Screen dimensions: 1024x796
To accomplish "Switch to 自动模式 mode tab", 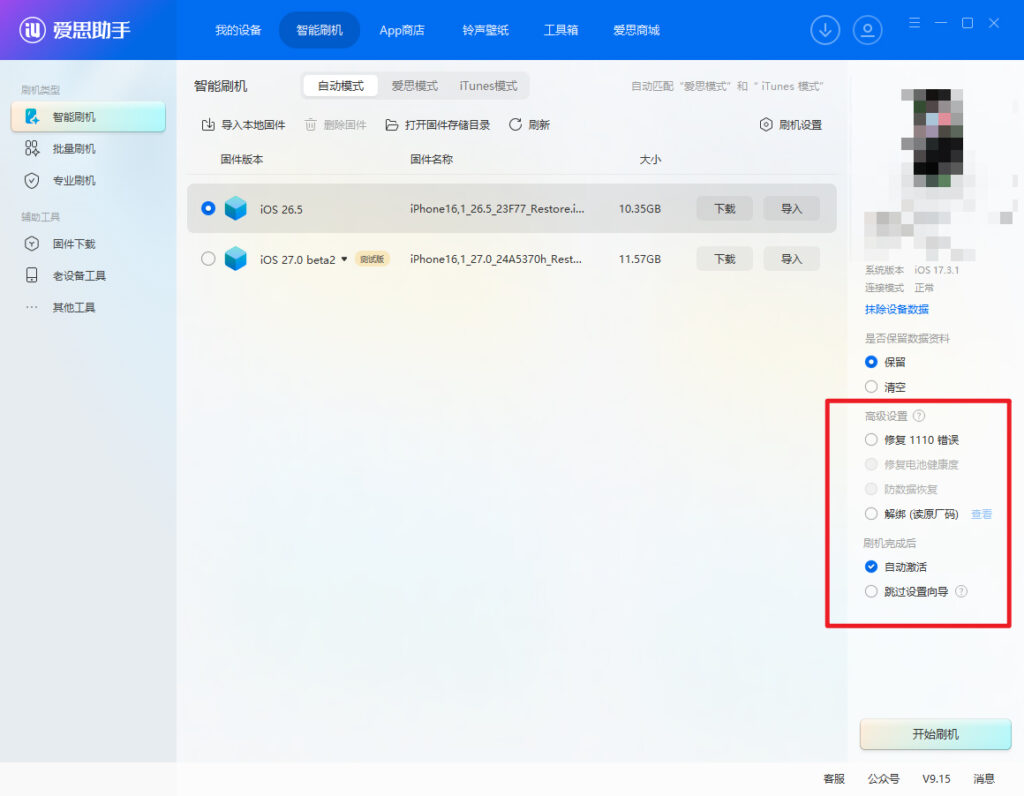I will tap(340, 86).
